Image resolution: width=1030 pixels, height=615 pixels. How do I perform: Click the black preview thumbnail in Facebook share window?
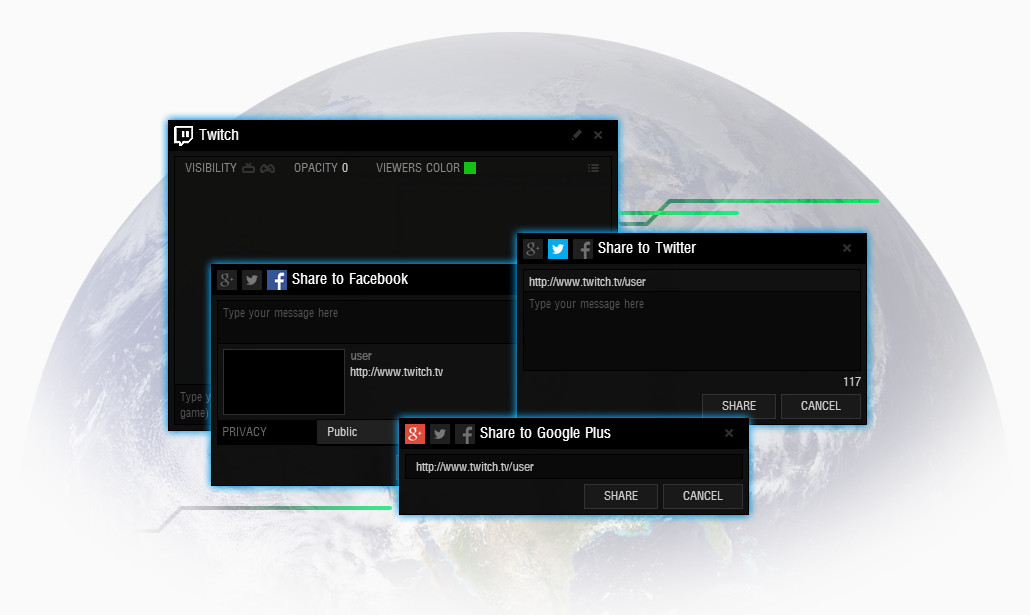(x=284, y=382)
